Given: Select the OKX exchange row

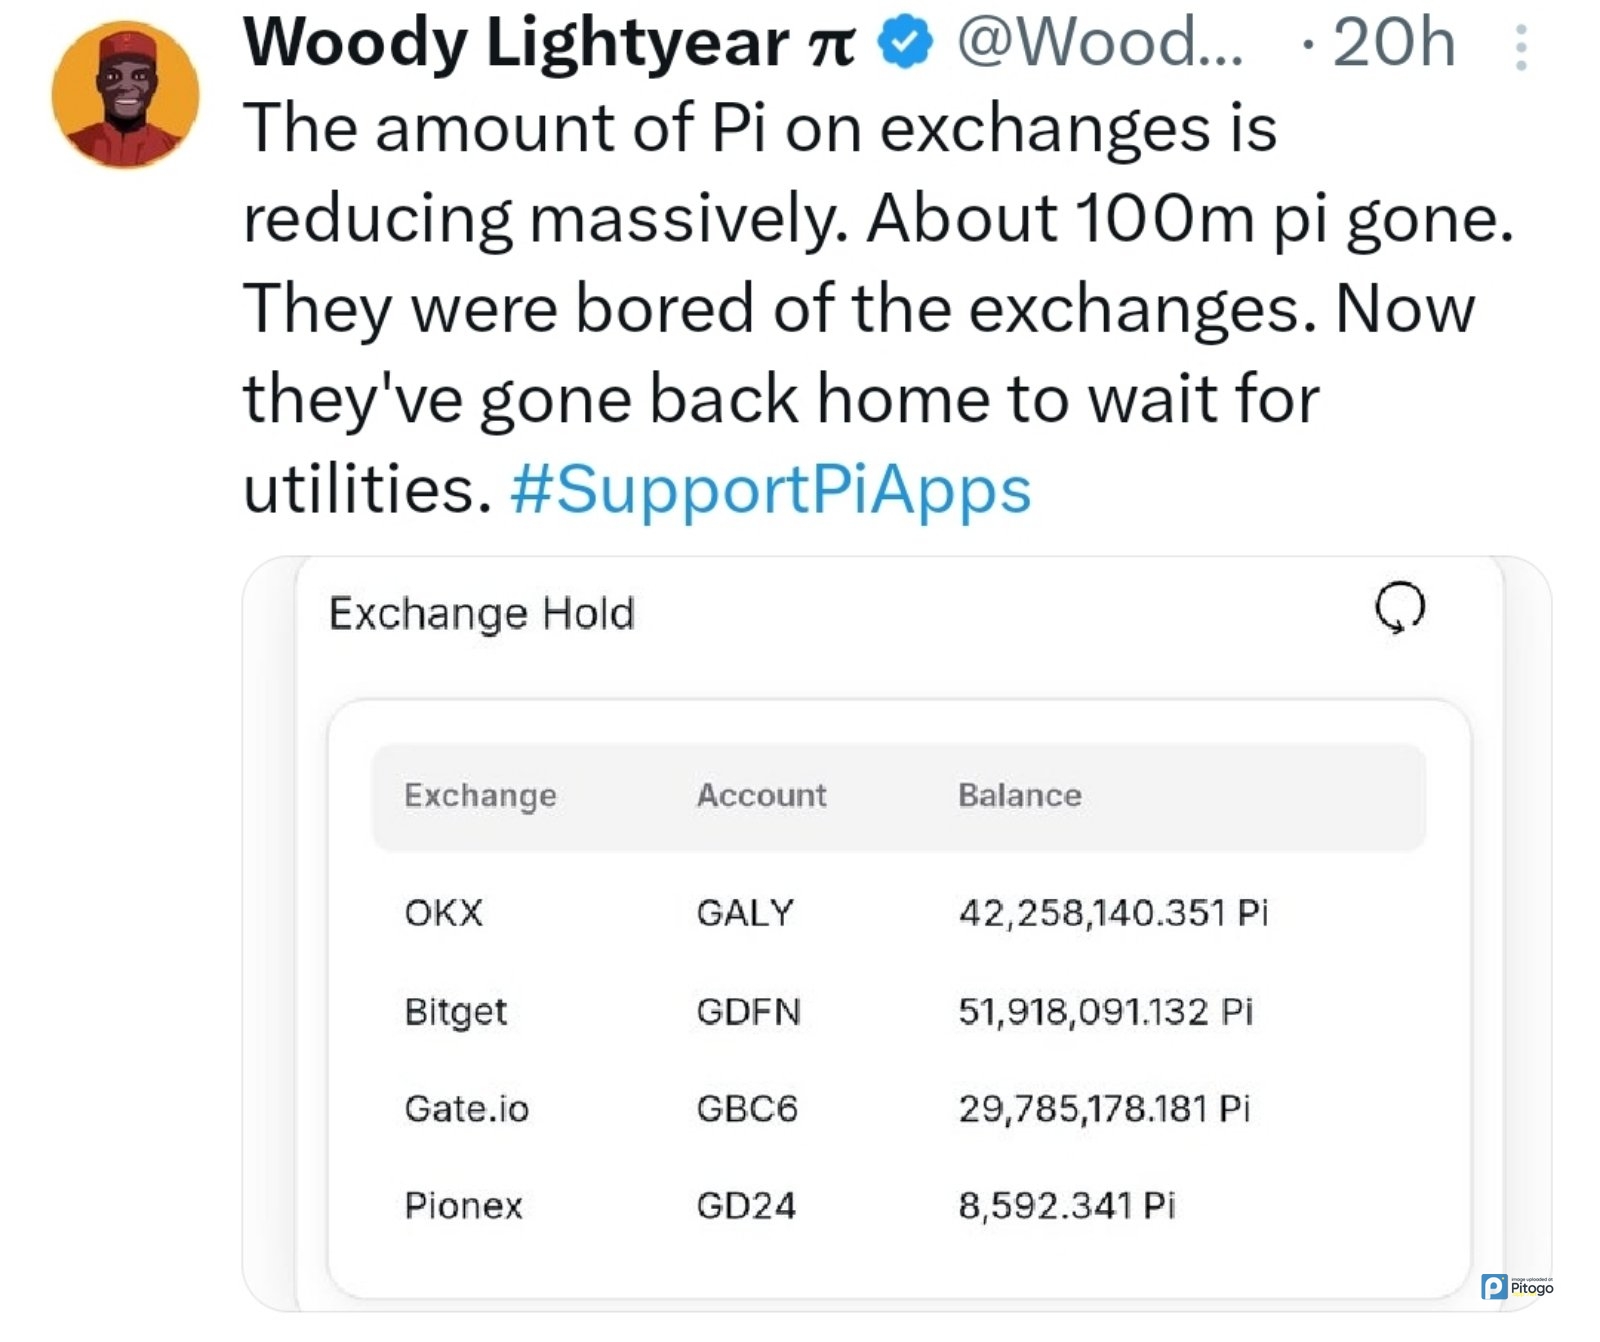Looking at the screenshot, I should pyautogui.click(x=444, y=912).
